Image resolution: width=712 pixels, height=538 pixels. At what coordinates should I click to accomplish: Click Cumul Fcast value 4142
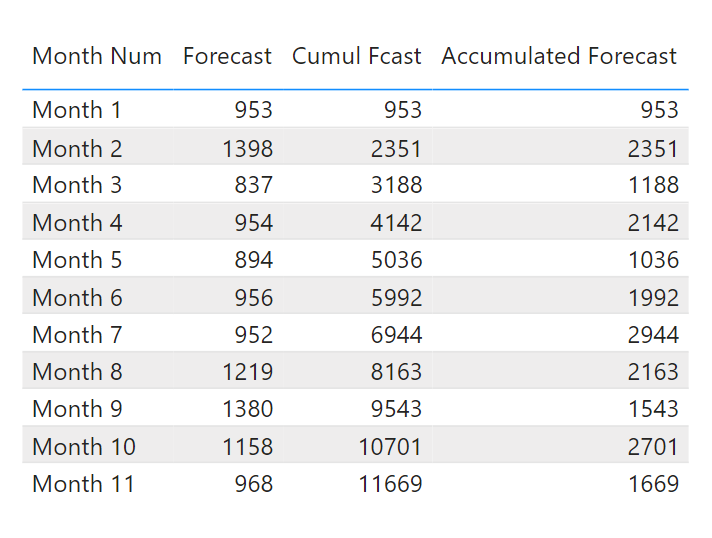click(x=396, y=223)
